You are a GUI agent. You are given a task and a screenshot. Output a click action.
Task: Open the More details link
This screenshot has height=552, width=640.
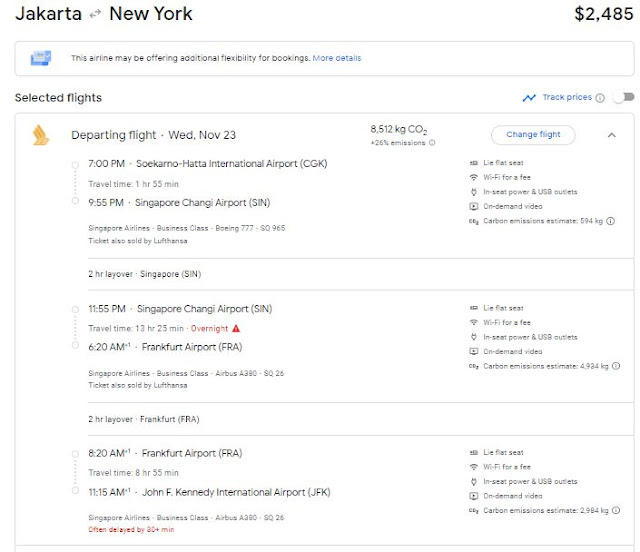[x=337, y=58]
